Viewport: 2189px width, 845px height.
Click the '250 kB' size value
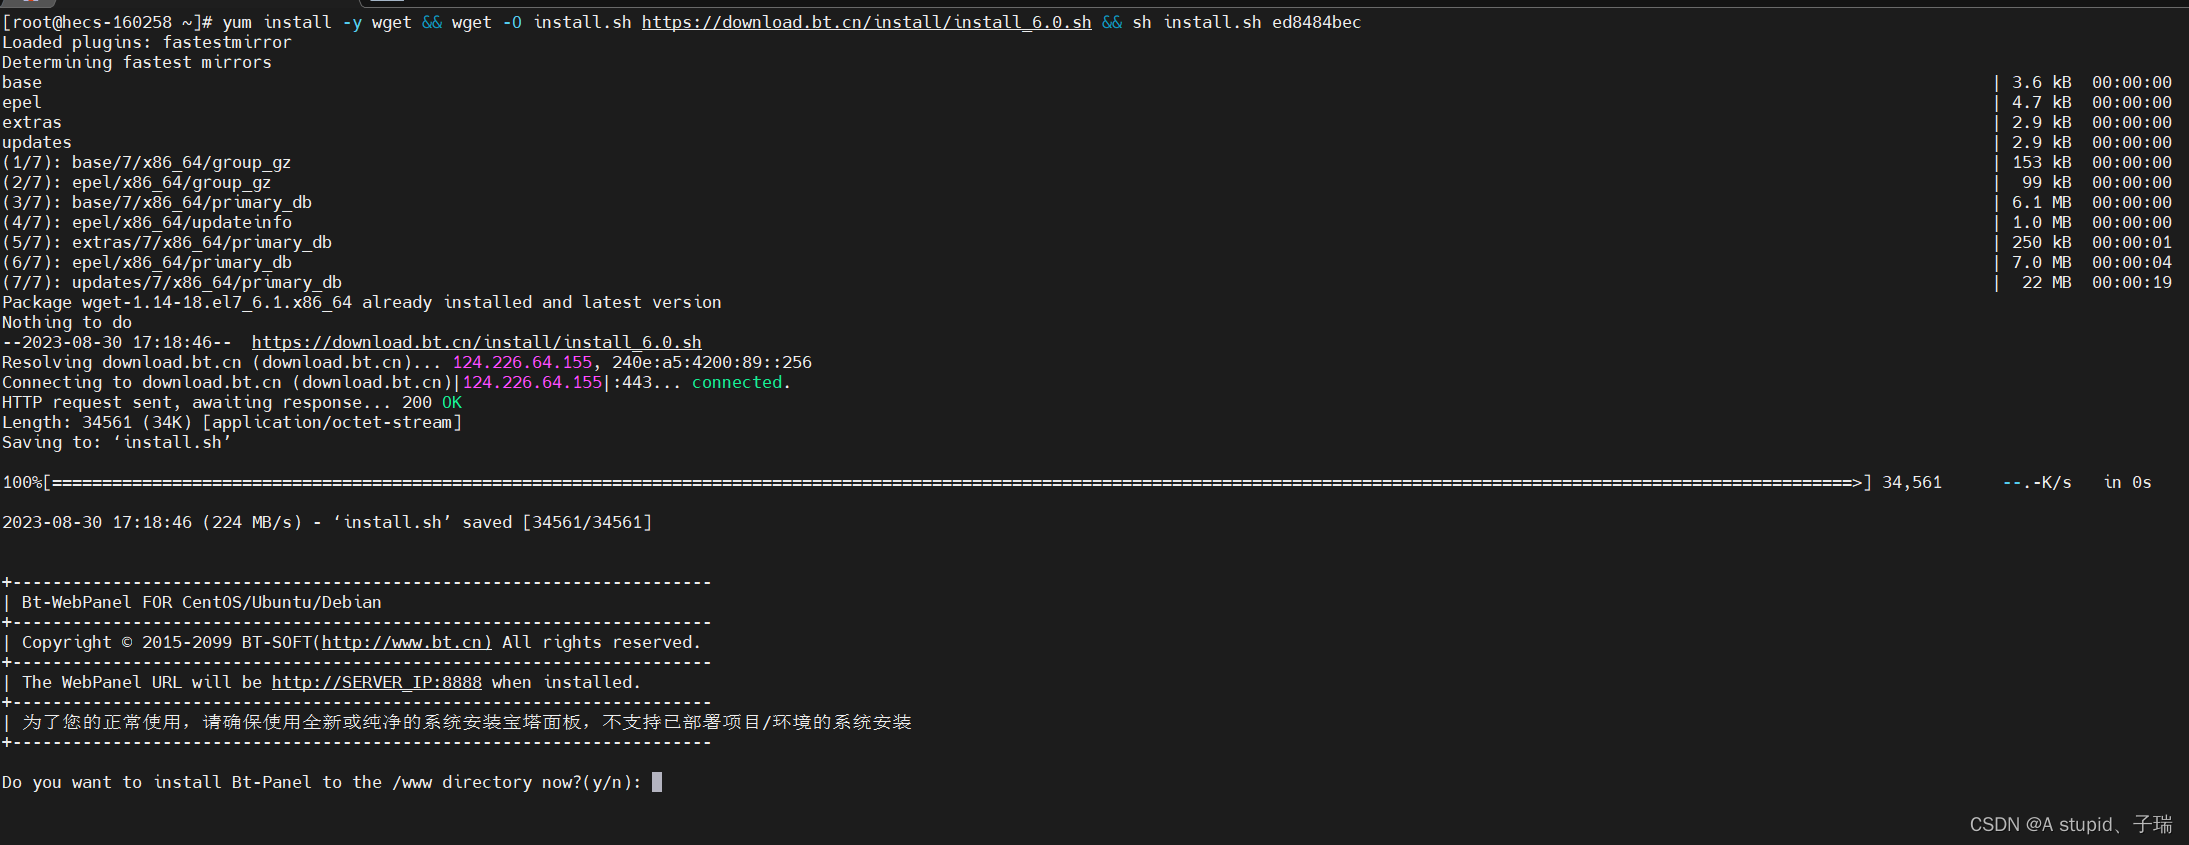(2042, 242)
